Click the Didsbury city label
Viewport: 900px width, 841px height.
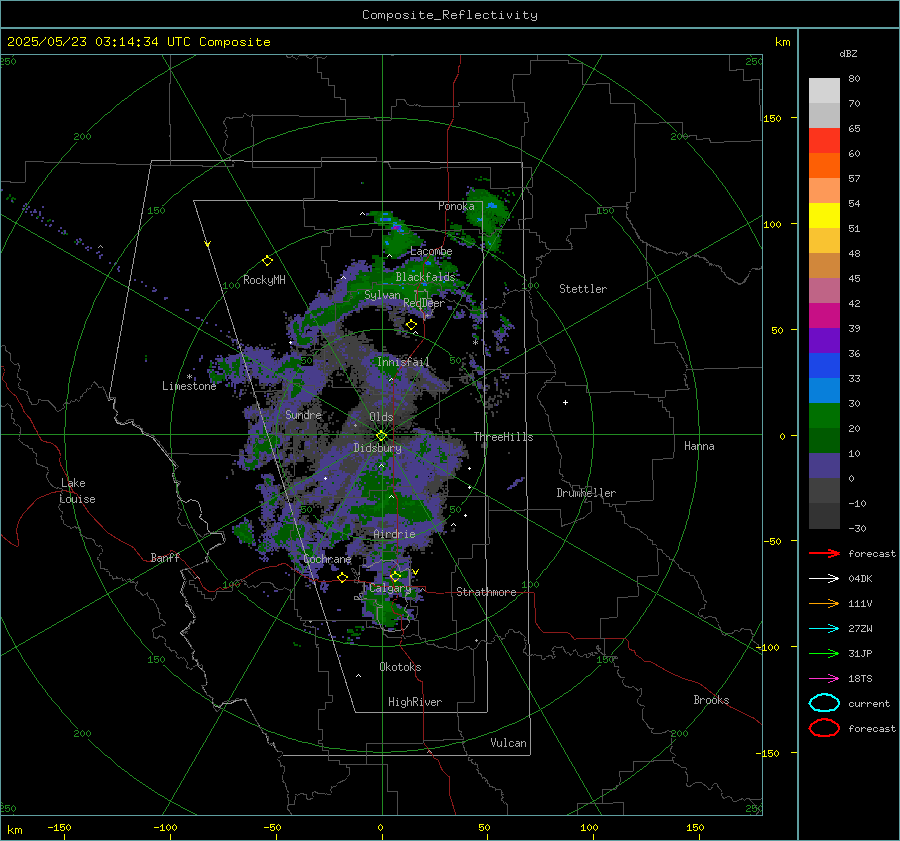pyautogui.click(x=378, y=448)
